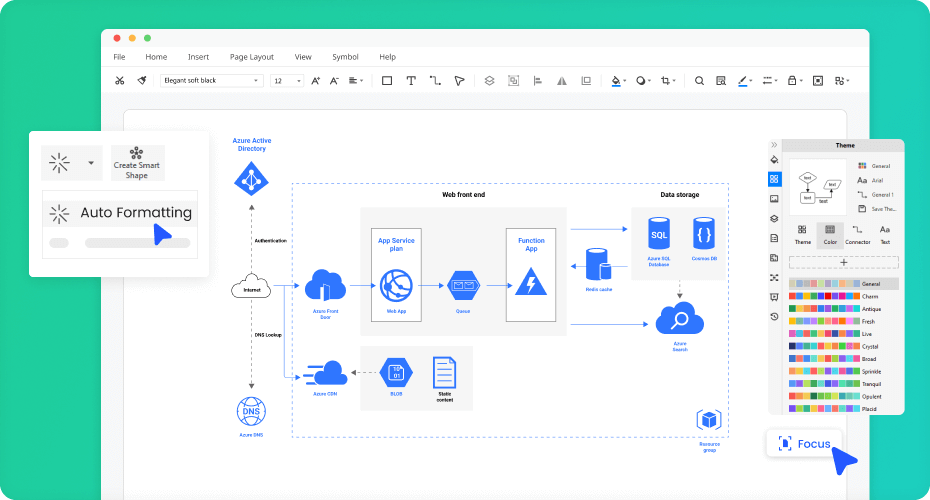This screenshot has width=930, height=500.
Task: Click the Fit to page icon in the toolbar
Action: (818, 81)
